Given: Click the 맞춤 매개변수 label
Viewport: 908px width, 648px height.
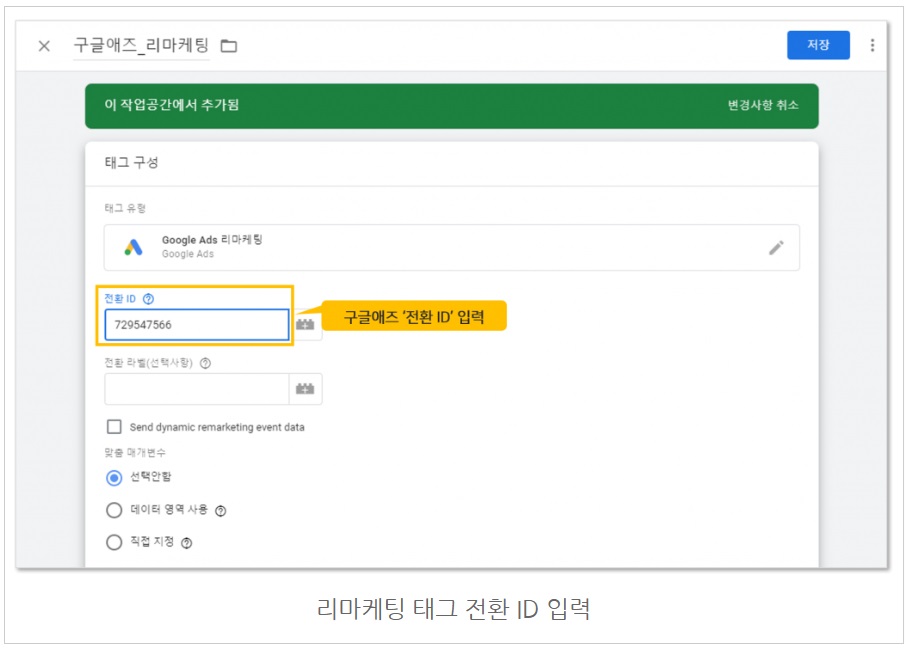Looking at the screenshot, I should [x=134, y=452].
